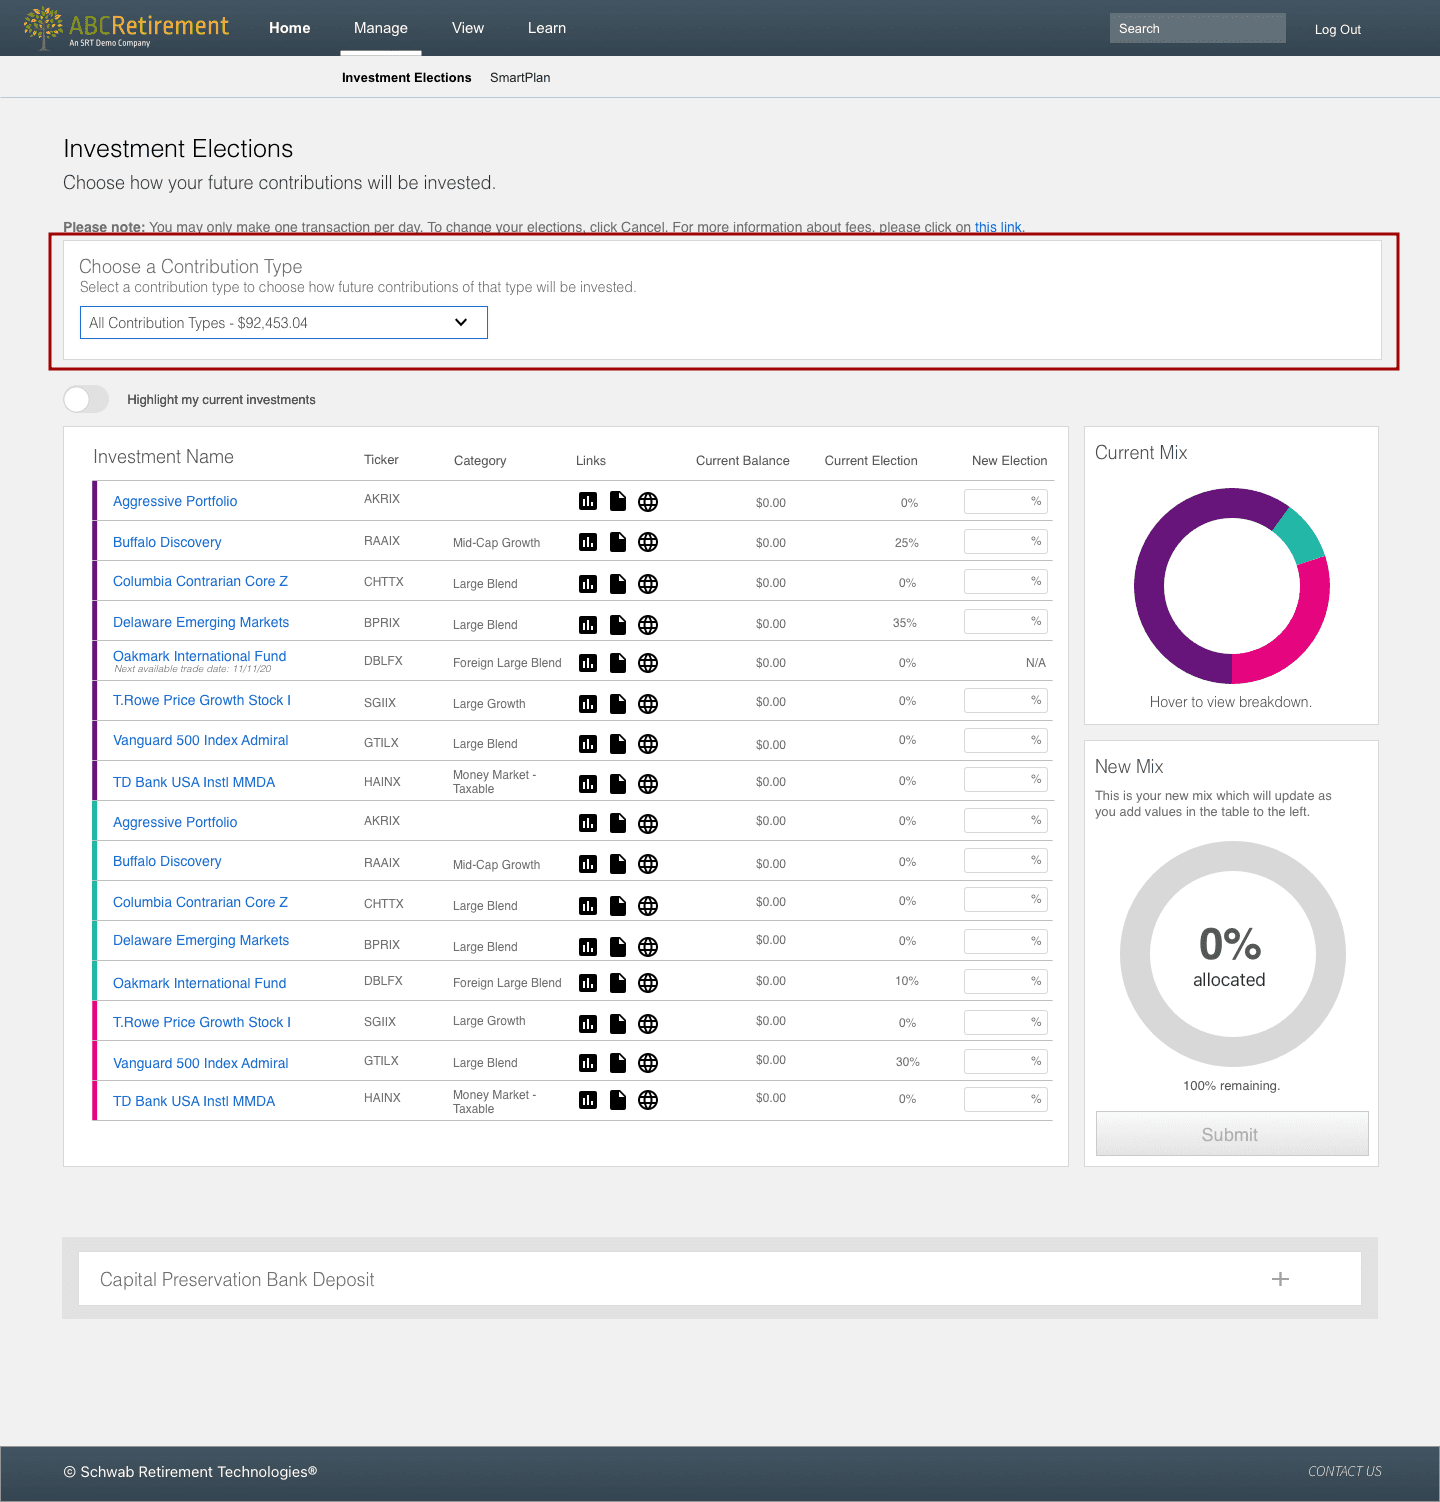Open globe icon for Vanguard 500 with 30% election

[x=648, y=1063]
